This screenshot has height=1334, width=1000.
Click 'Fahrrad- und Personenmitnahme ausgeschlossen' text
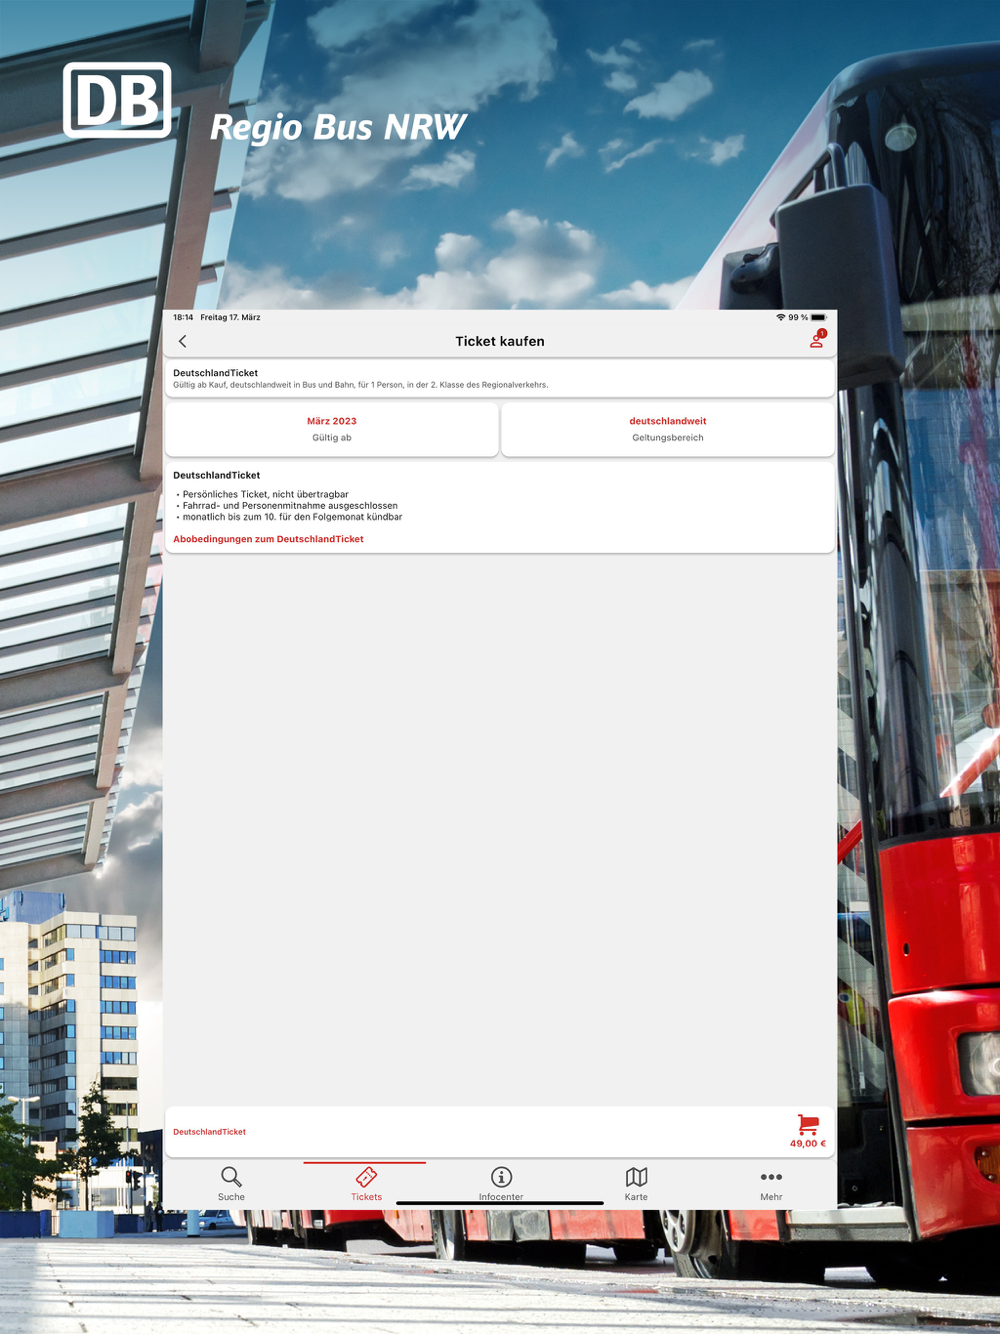[x=290, y=506]
